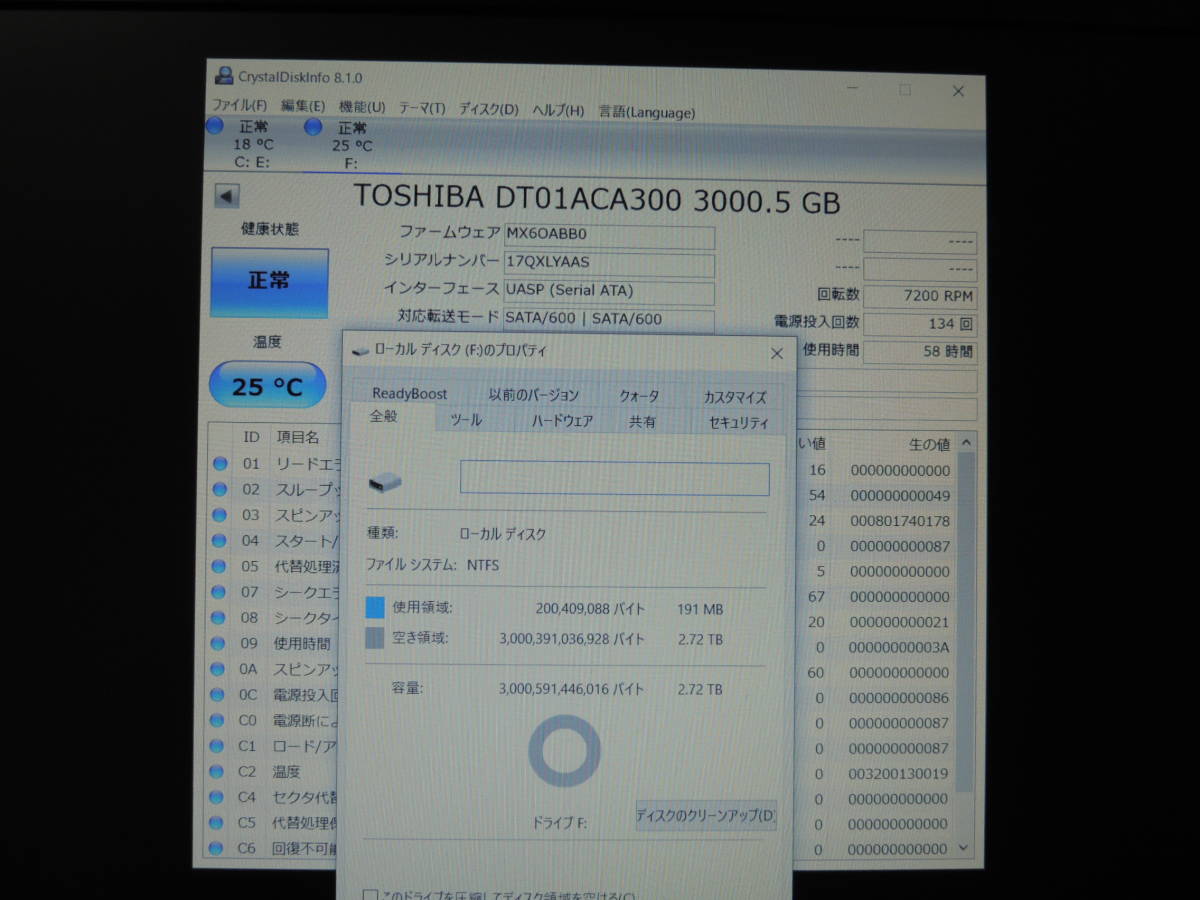Open the 編集(E) menu
This screenshot has height=900, width=1200.
click(303, 106)
